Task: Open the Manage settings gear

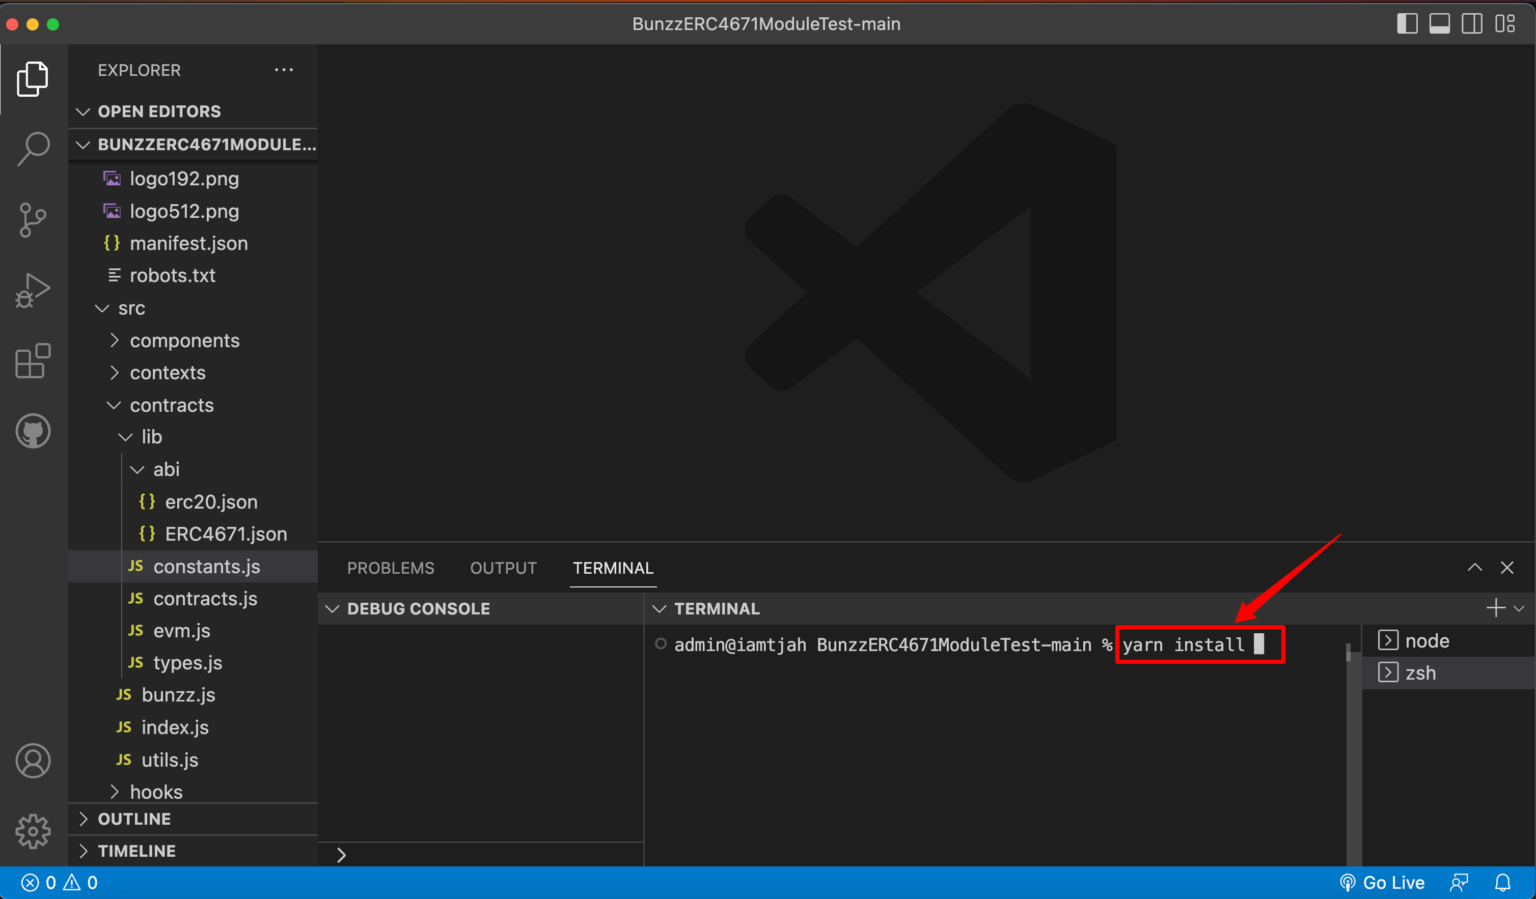Action: [x=33, y=831]
